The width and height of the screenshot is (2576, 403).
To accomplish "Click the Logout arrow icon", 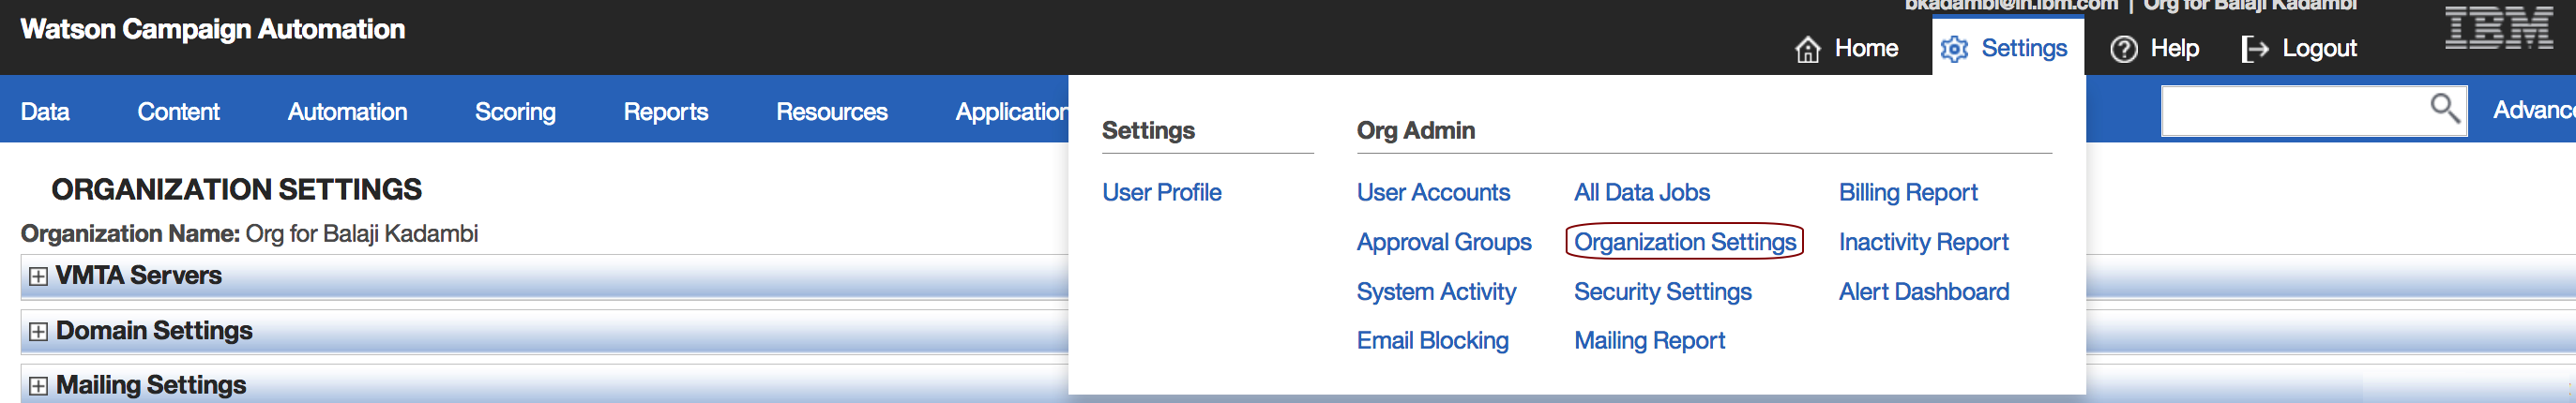I will pos(2255,49).
